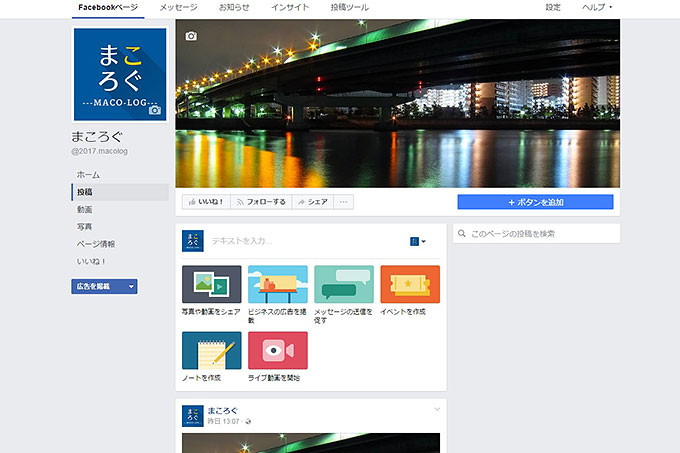Click the 写真や動画をシェア label

coord(211,312)
